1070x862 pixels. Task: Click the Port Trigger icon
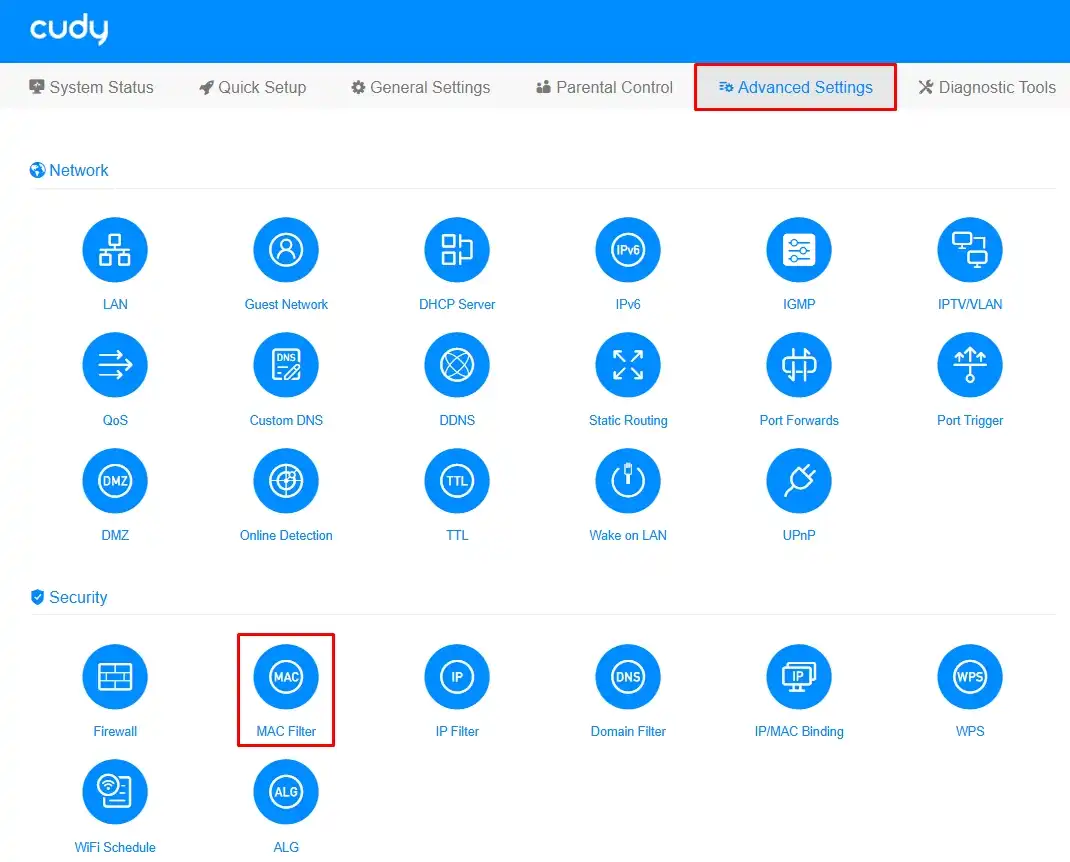(970, 365)
